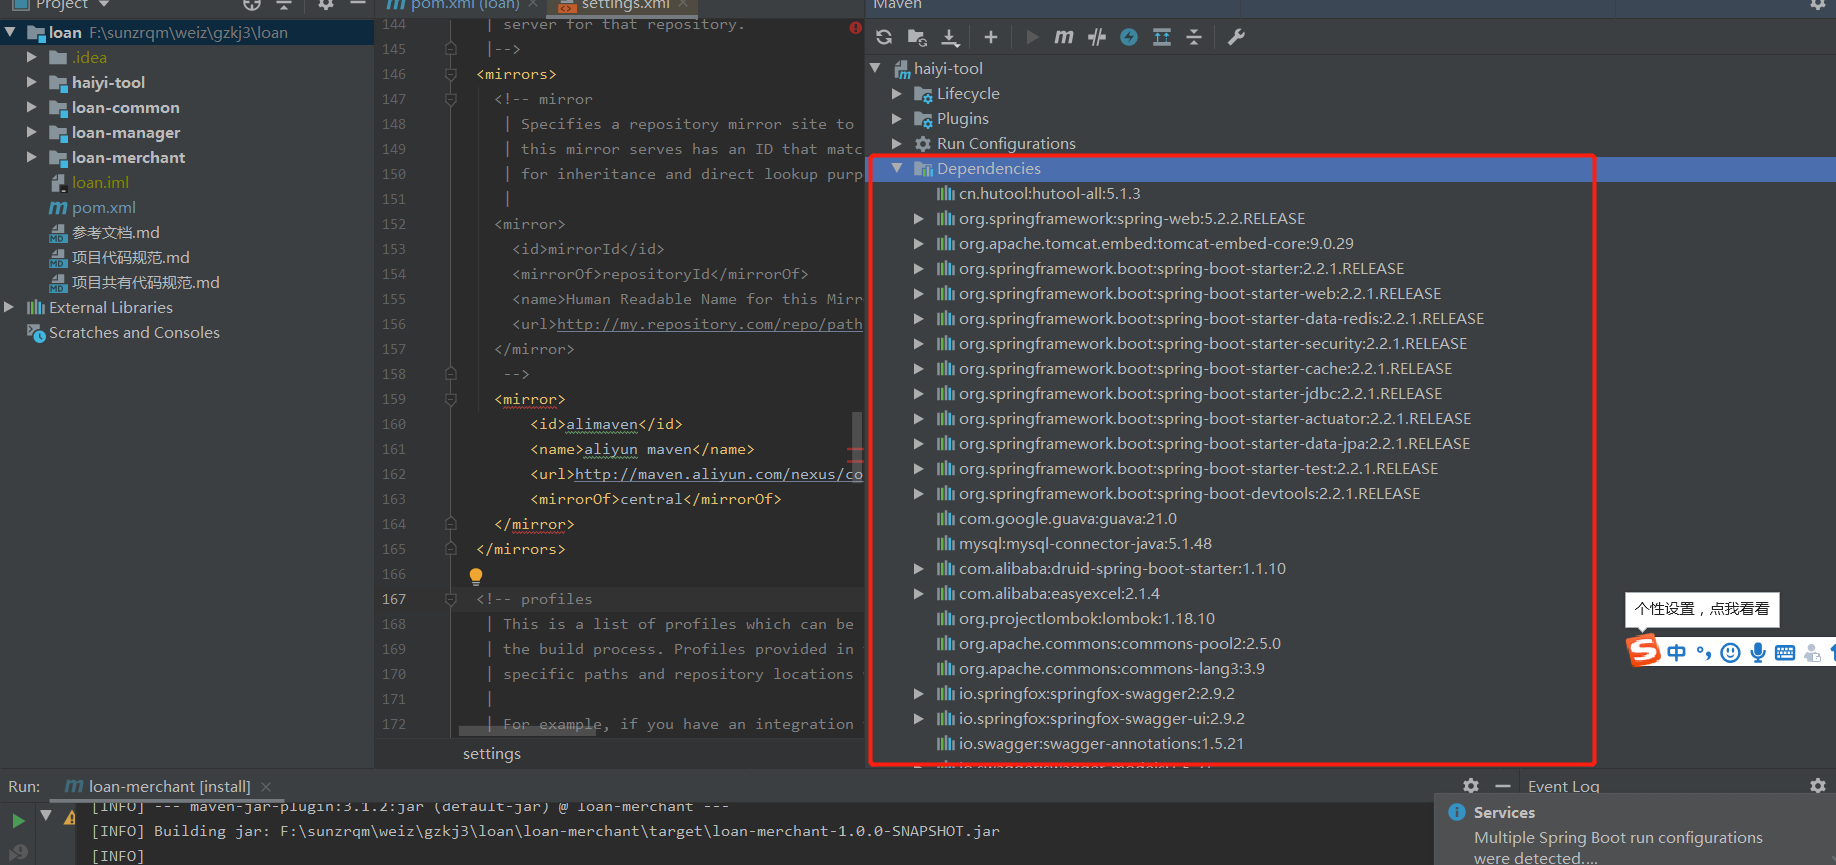Expand the loan-common module
This screenshot has height=865, width=1836.
(x=32, y=107)
